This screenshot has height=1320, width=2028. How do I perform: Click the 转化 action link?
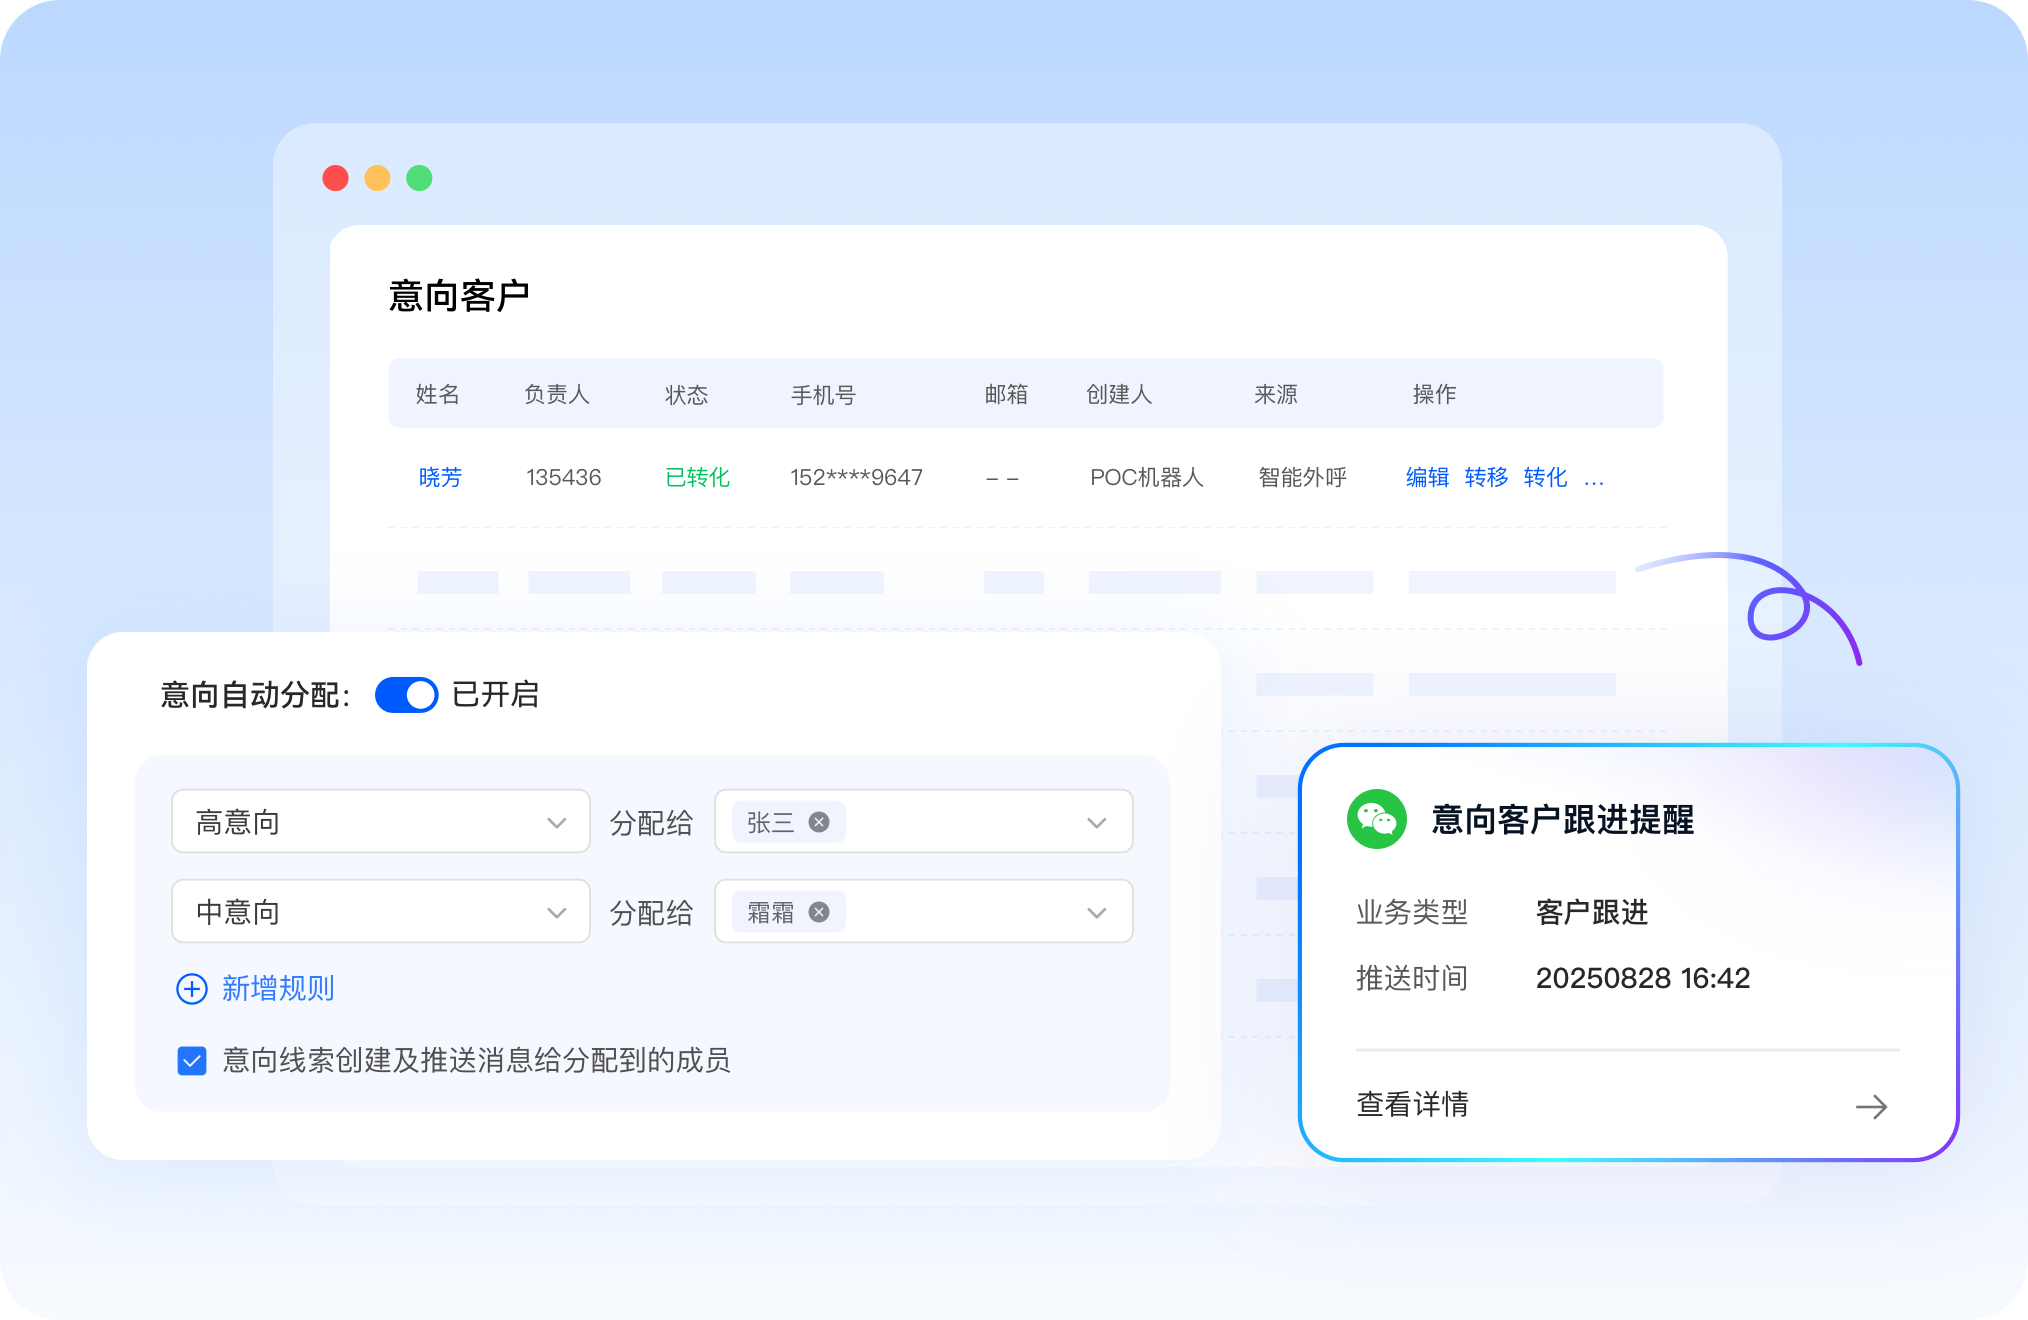pos(1545,477)
